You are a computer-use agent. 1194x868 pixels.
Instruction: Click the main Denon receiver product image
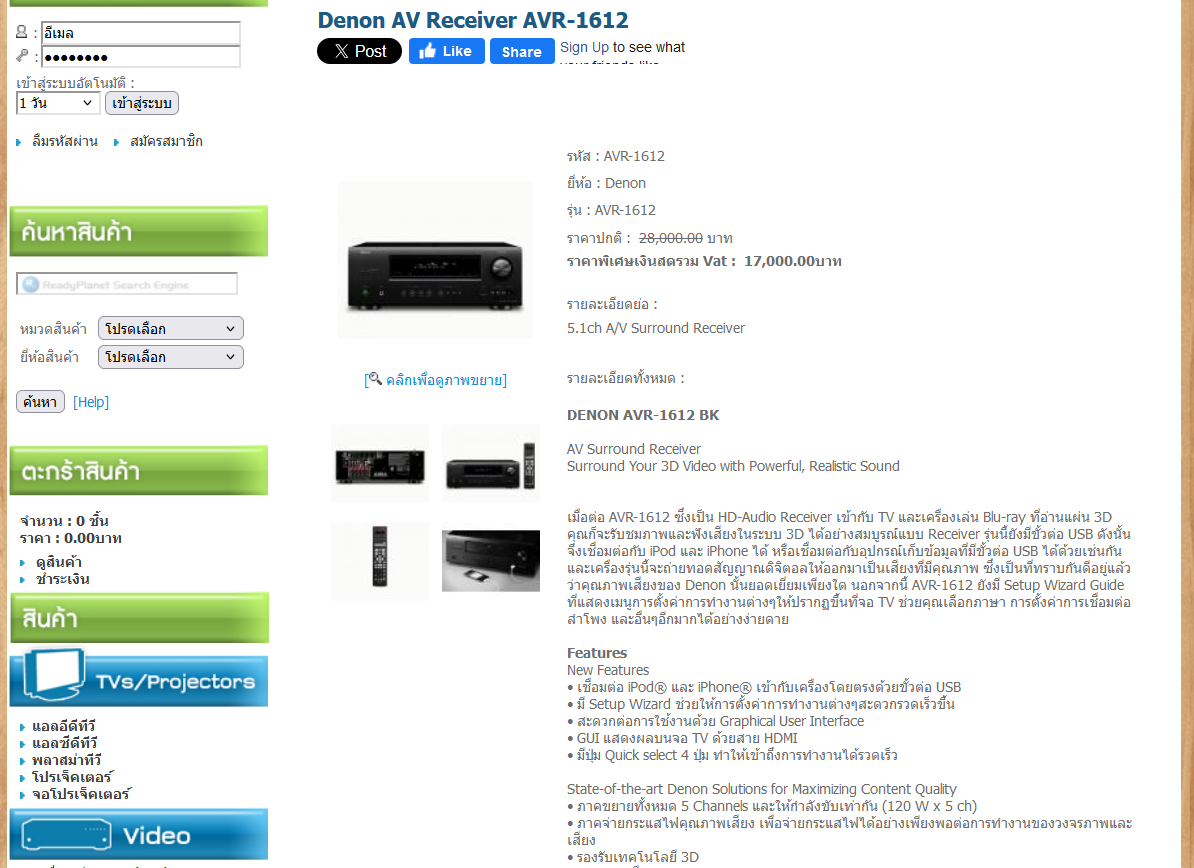point(436,260)
